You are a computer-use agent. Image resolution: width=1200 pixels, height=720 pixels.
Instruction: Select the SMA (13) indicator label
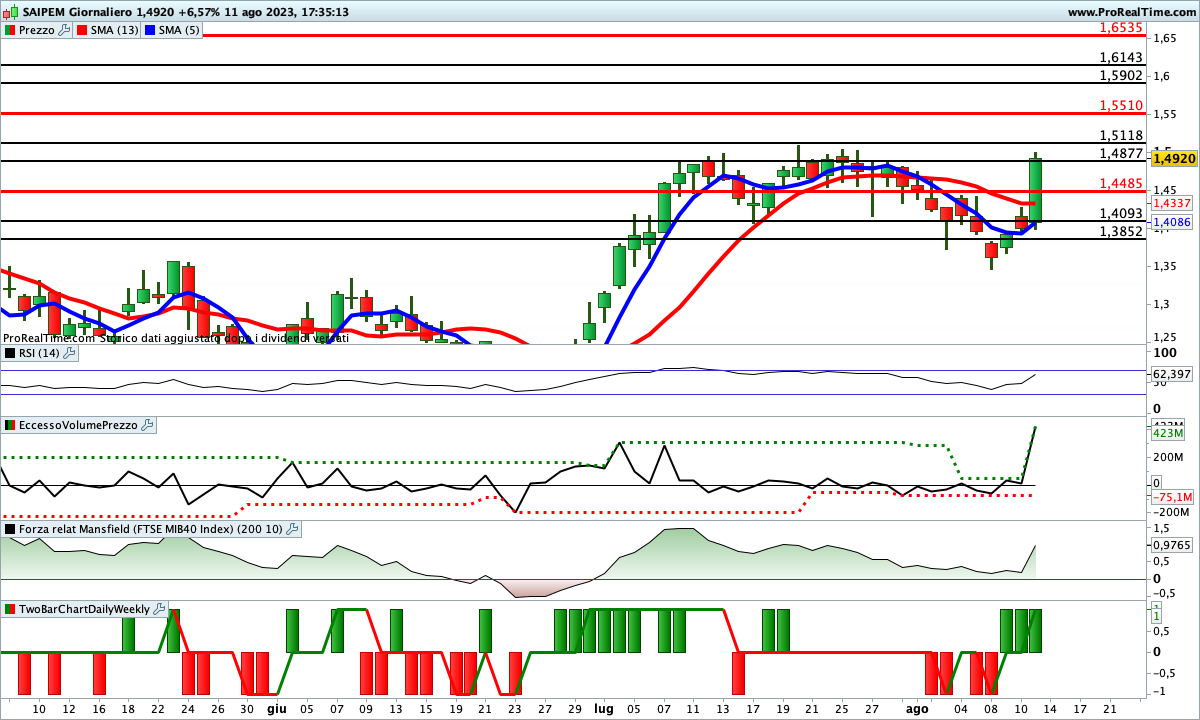[x=114, y=30]
